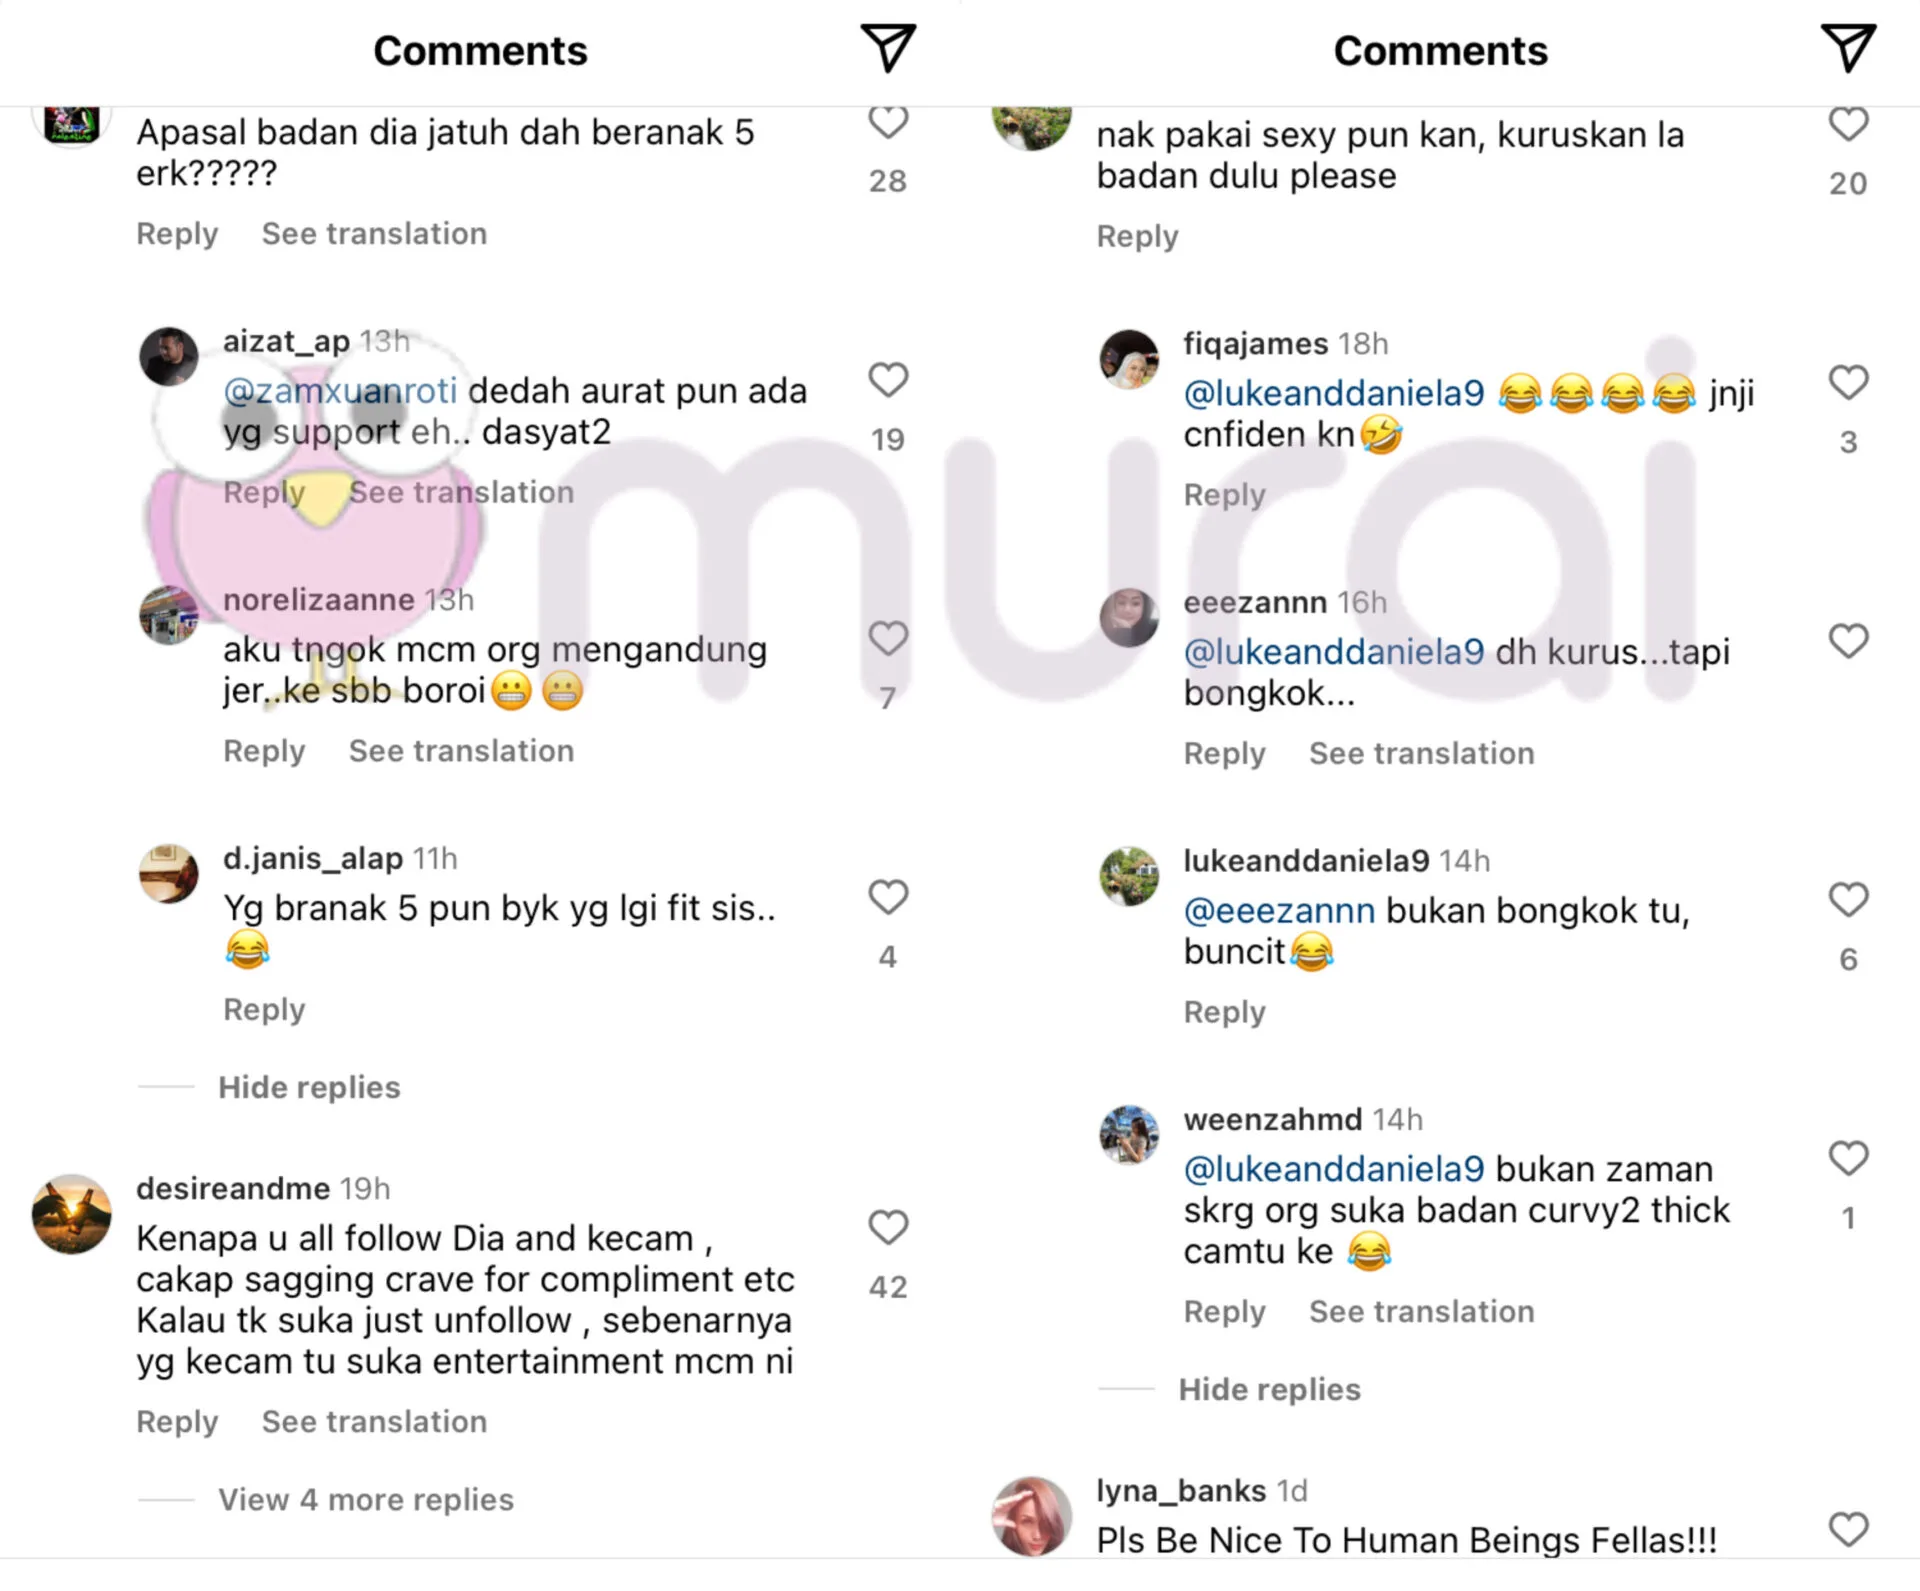Expand View 4 more replies

coord(365,1499)
